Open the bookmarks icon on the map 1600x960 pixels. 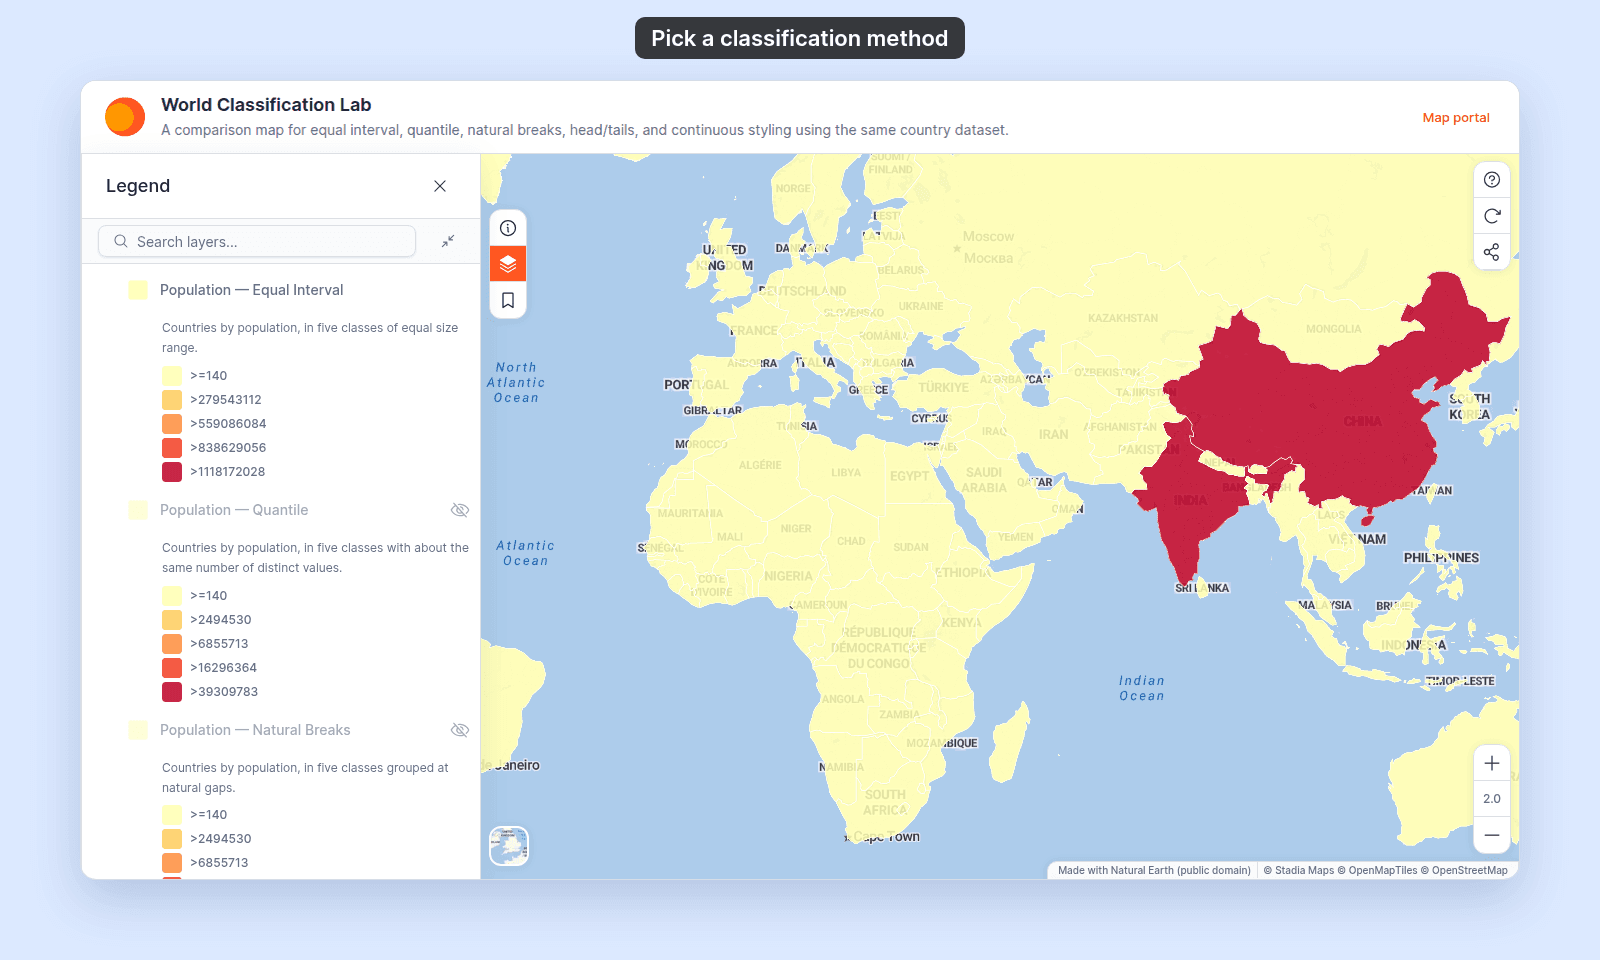click(508, 300)
